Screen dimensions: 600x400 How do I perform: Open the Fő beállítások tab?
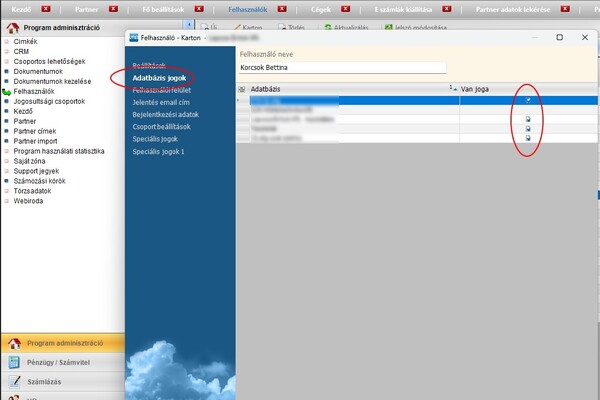tap(163, 9)
